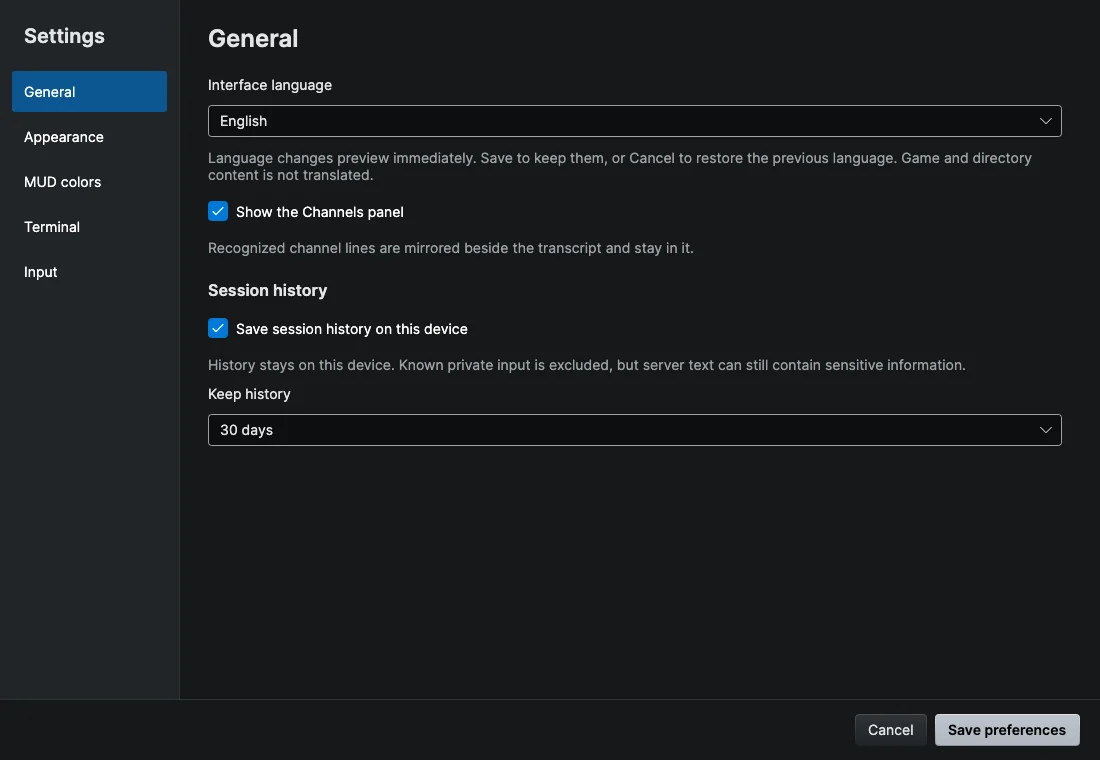The height and width of the screenshot is (760, 1100).
Task: Open the MUD colors section
Action: click(89, 182)
